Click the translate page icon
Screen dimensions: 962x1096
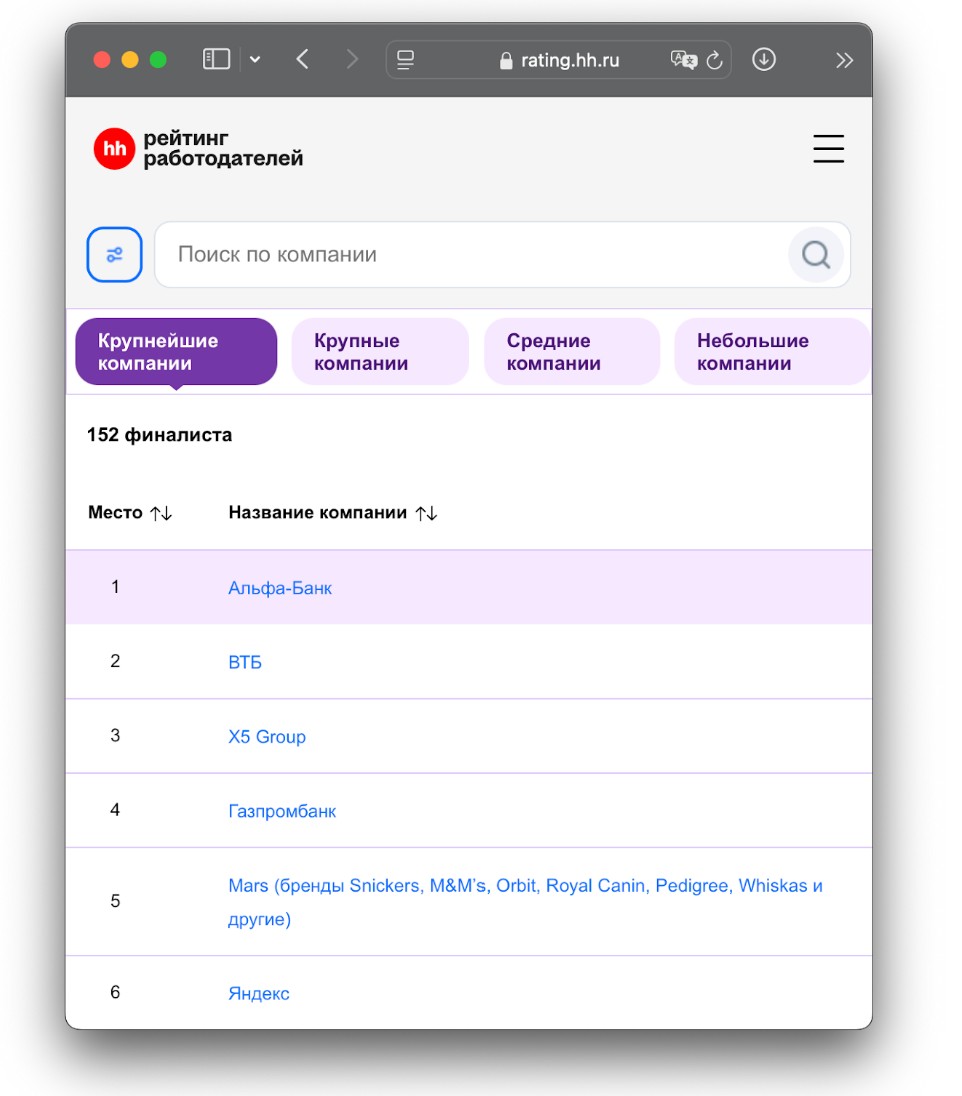[684, 60]
